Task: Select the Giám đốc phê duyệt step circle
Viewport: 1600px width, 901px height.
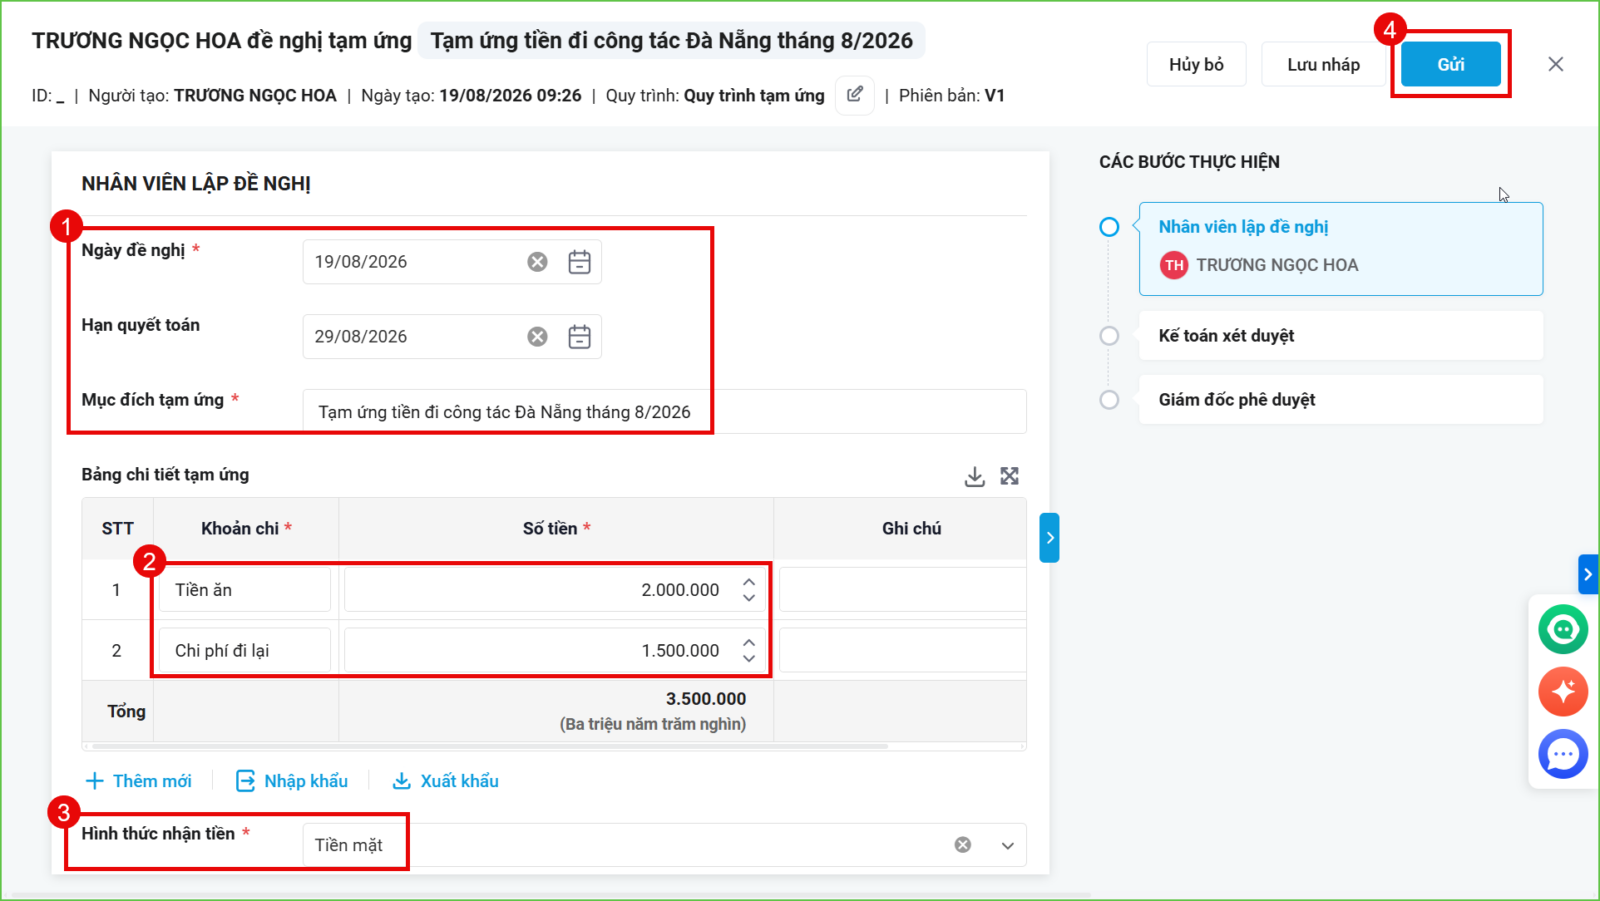Action: (x=1109, y=400)
